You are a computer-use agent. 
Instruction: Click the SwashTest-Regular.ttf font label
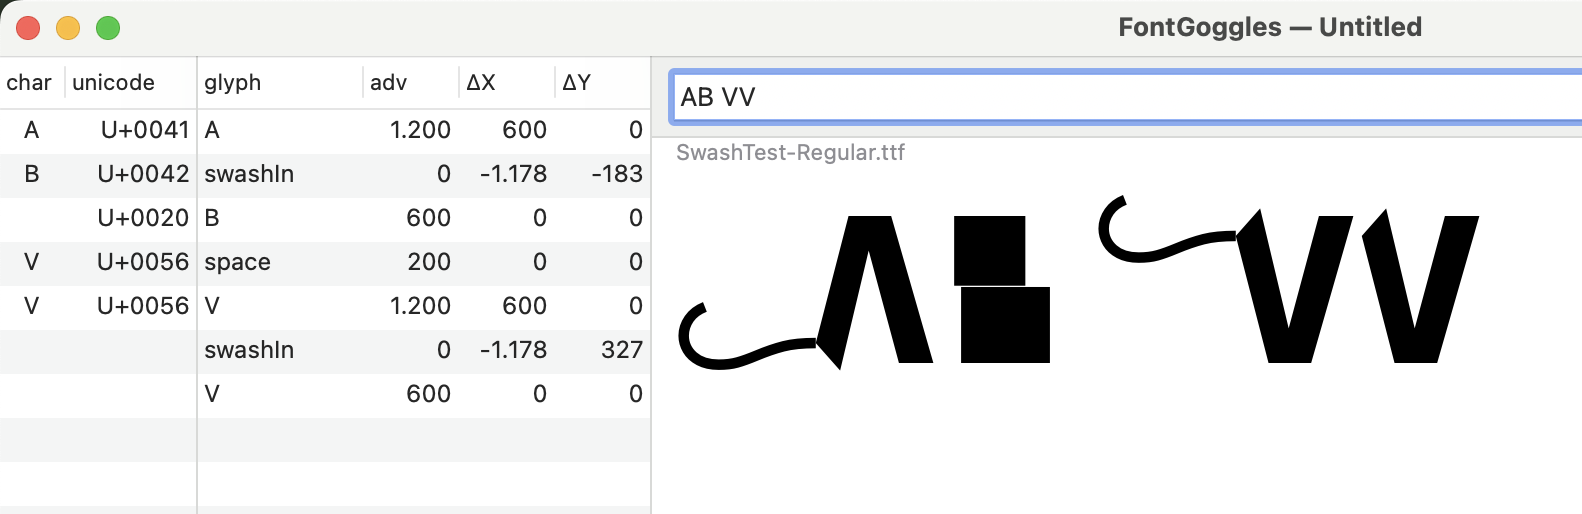[x=790, y=153]
